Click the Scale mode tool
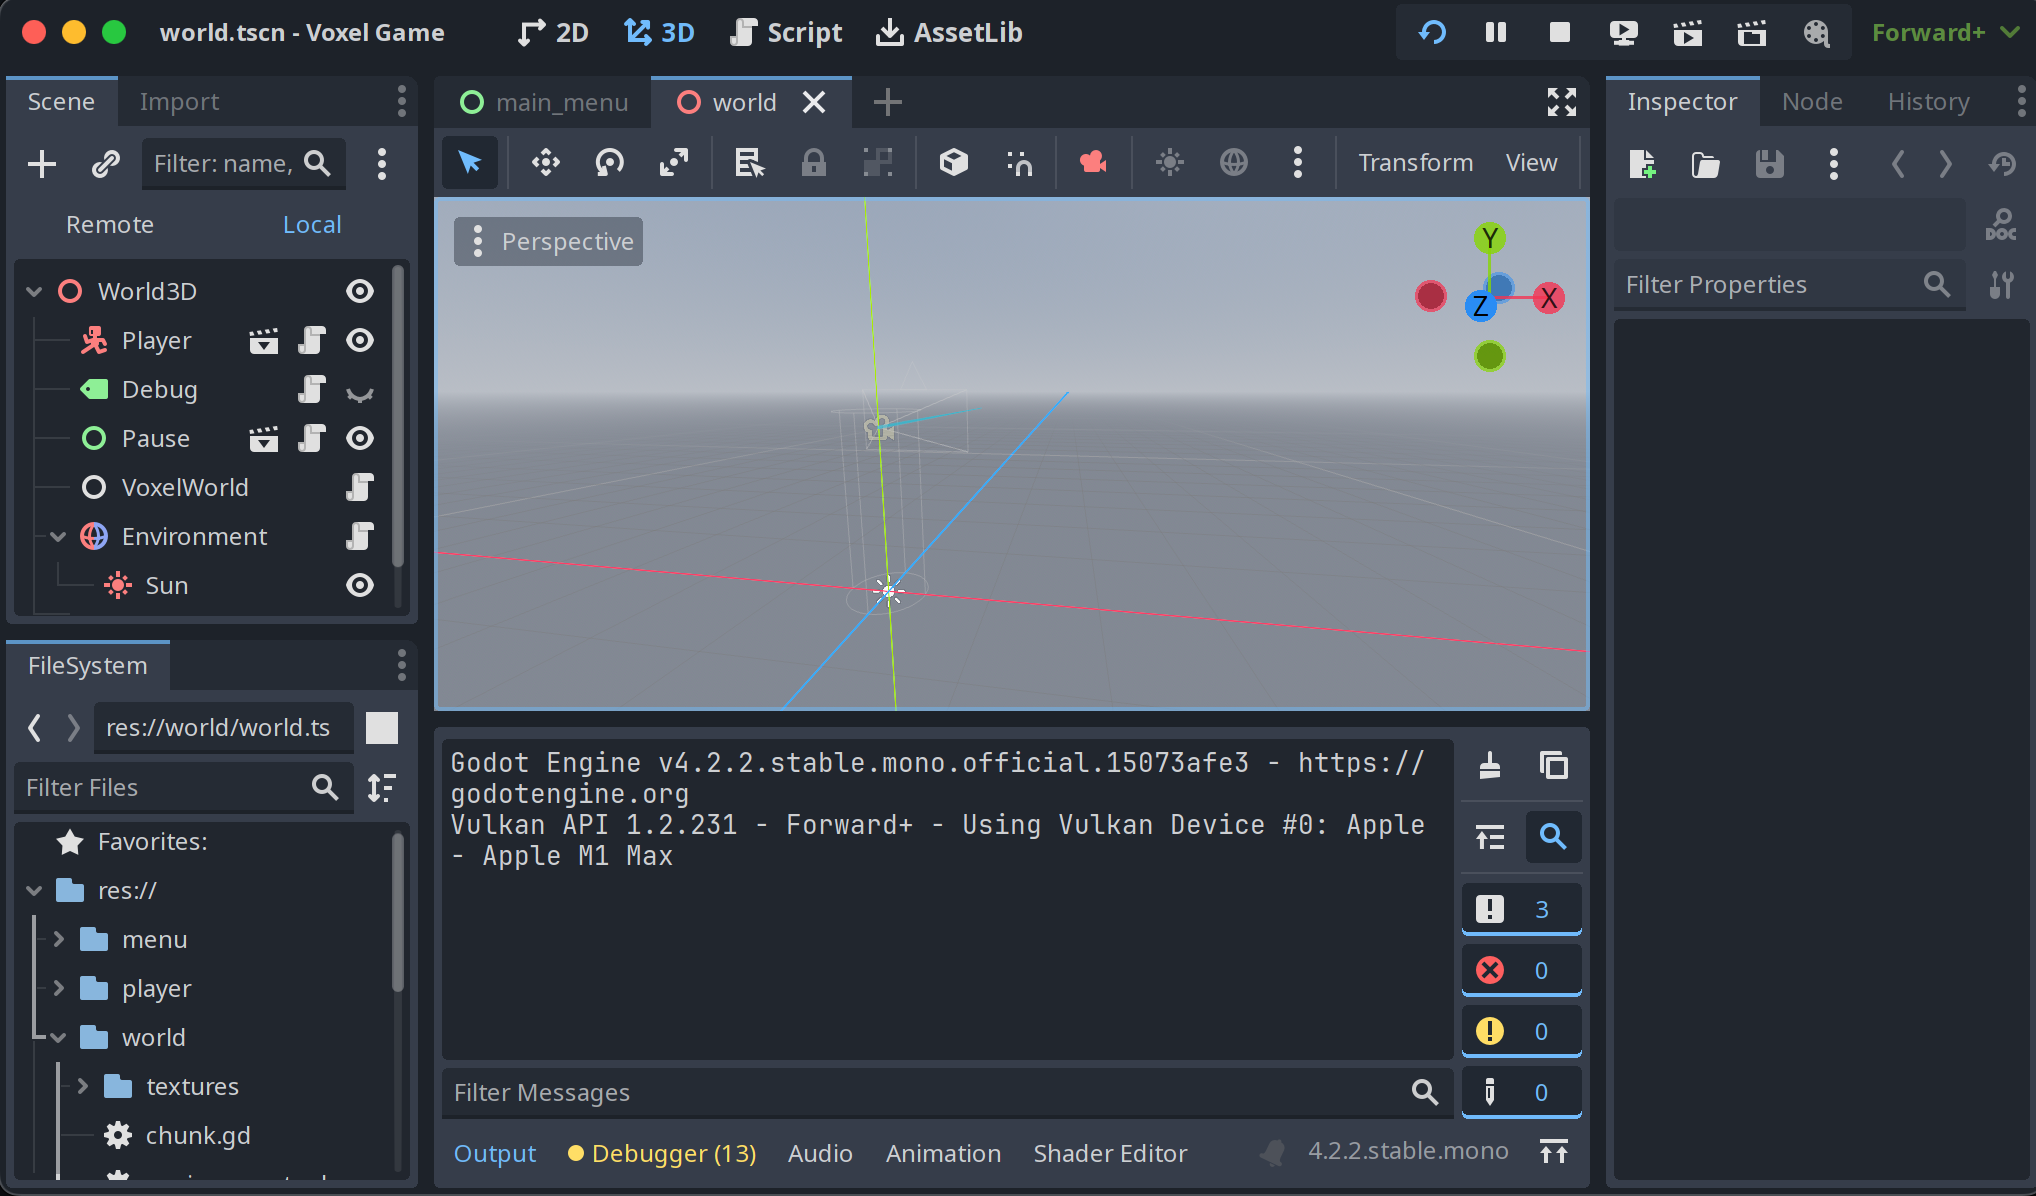Screen dimensions: 2036x1196 click(x=674, y=162)
